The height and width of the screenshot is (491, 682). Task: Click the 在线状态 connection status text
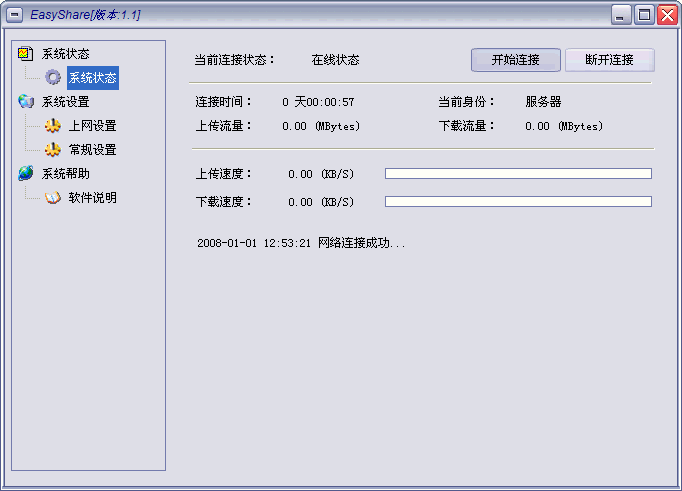(x=335, y=60)
